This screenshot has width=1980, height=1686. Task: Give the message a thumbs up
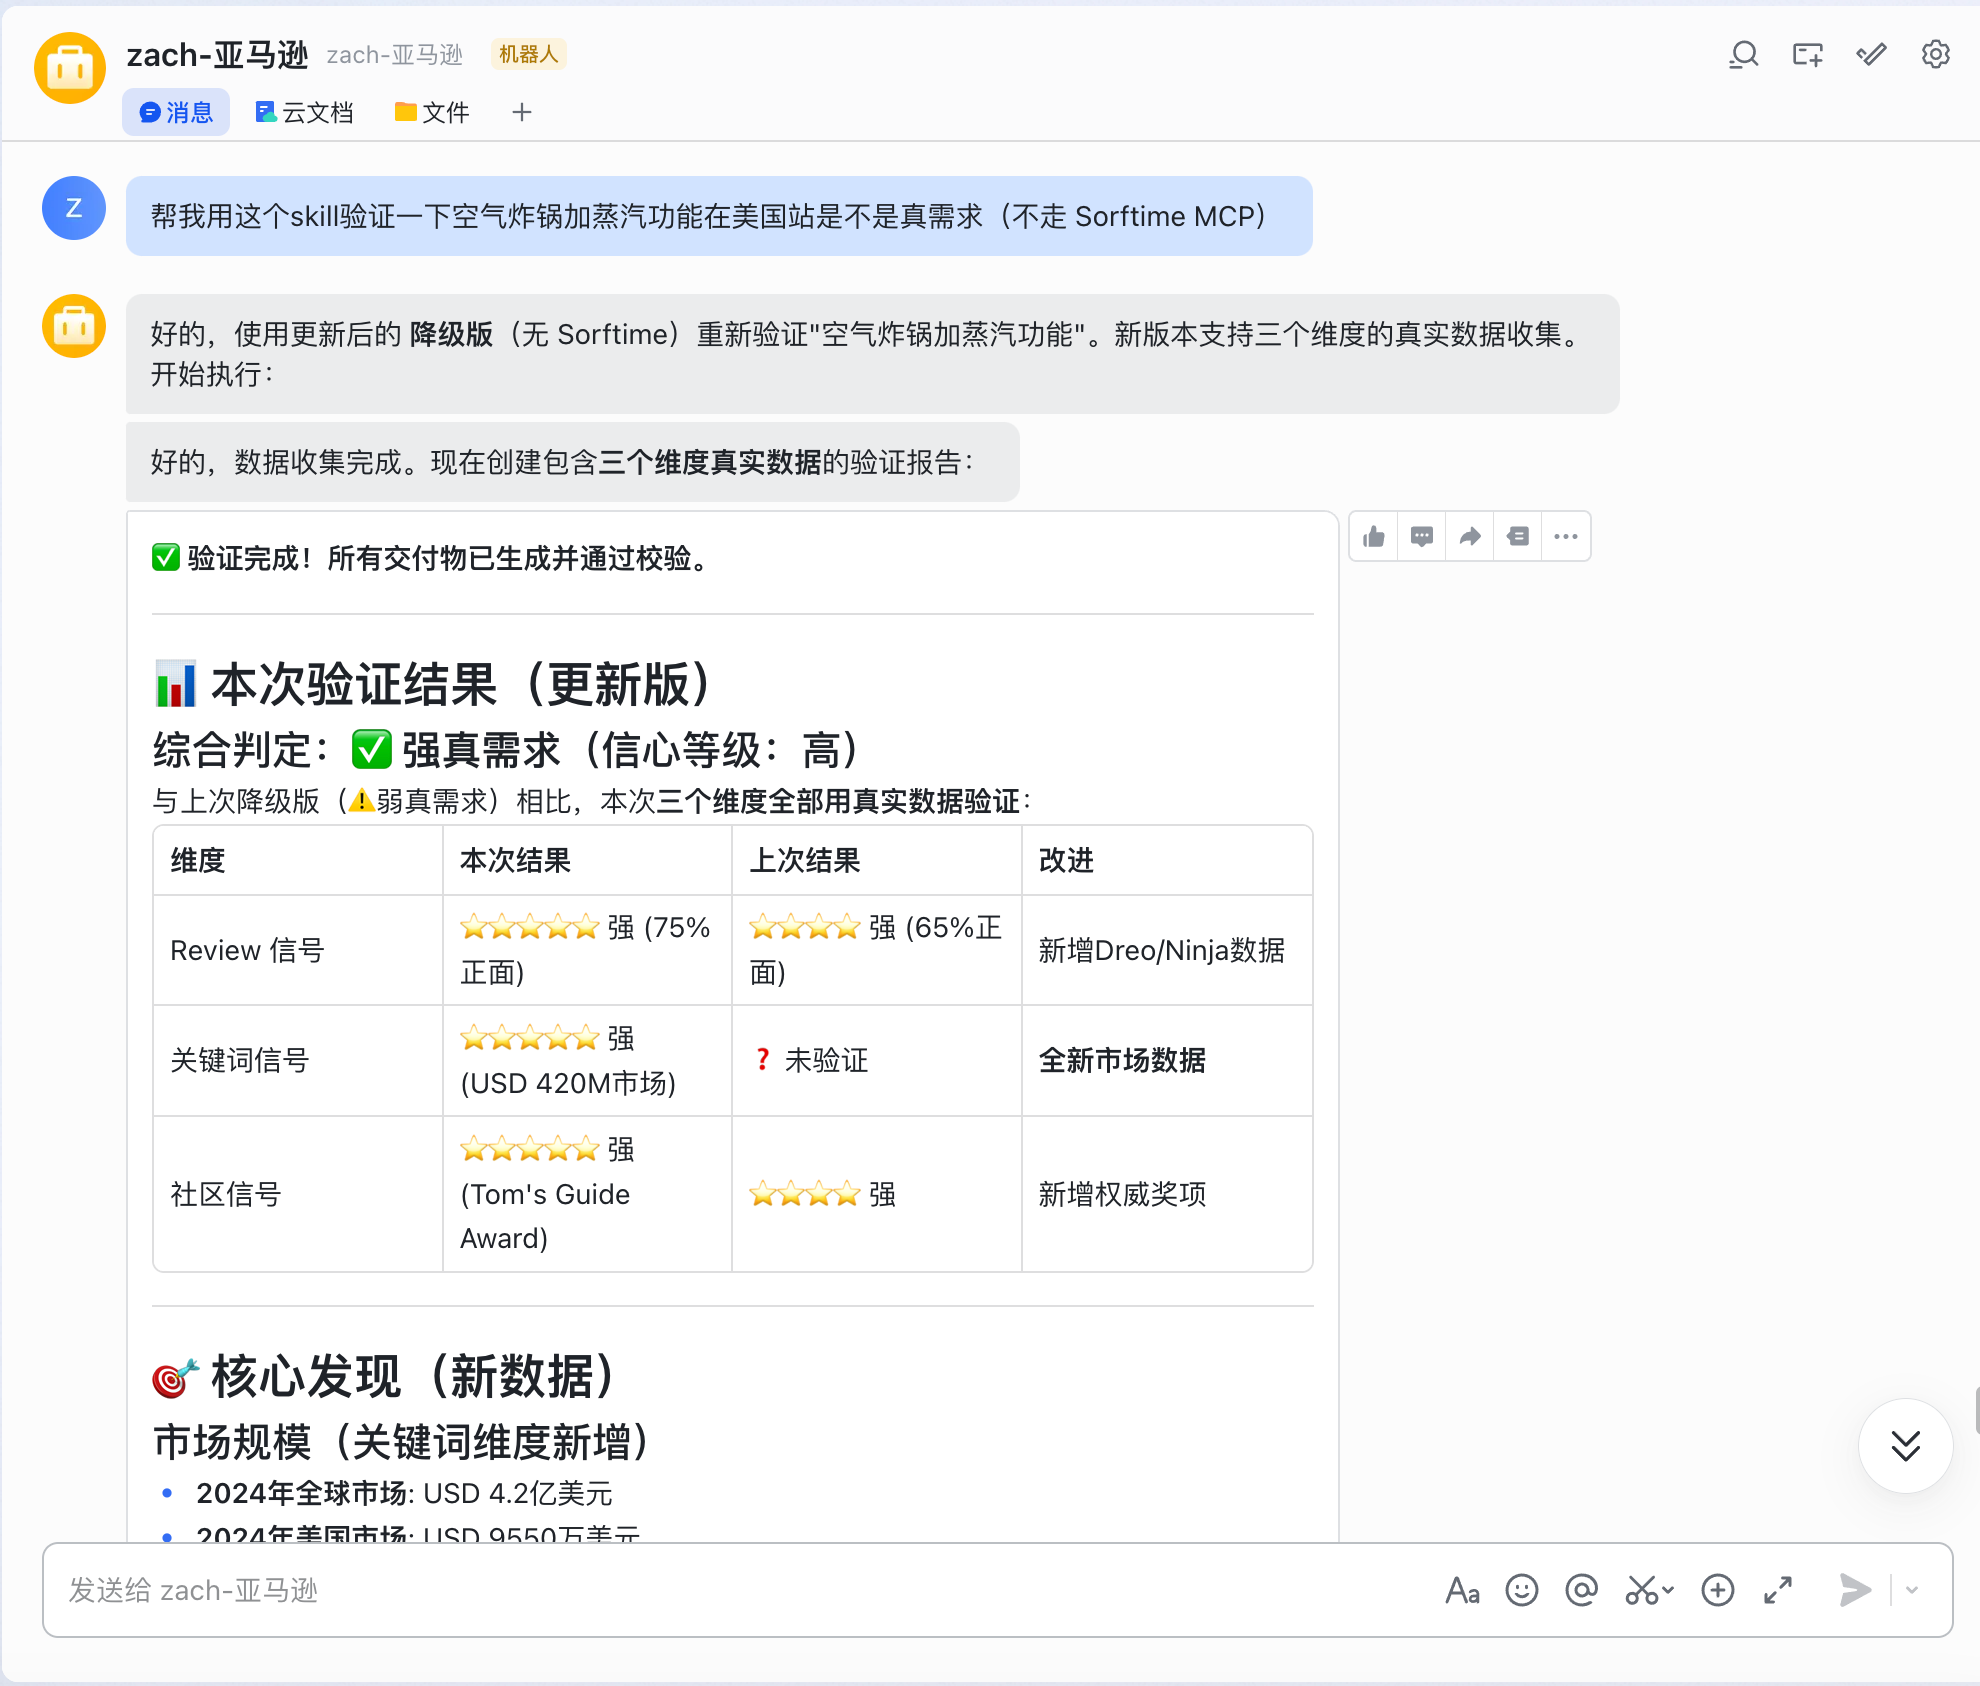pos(1374,537)
